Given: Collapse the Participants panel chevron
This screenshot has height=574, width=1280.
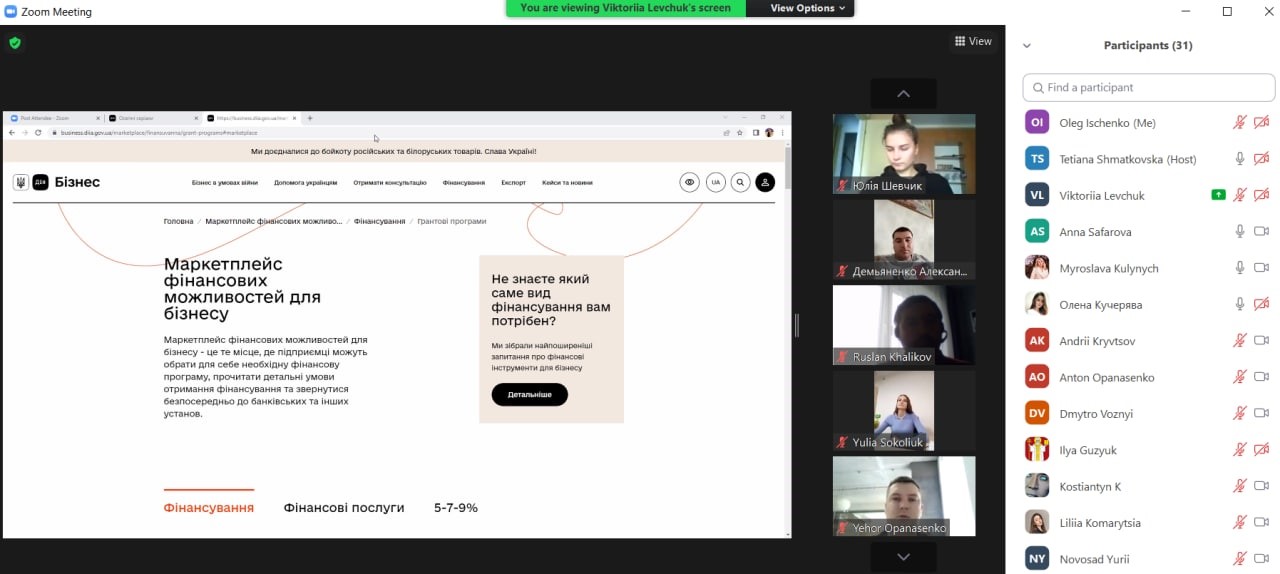Looking at the screenshot, I should [1027, 46].
